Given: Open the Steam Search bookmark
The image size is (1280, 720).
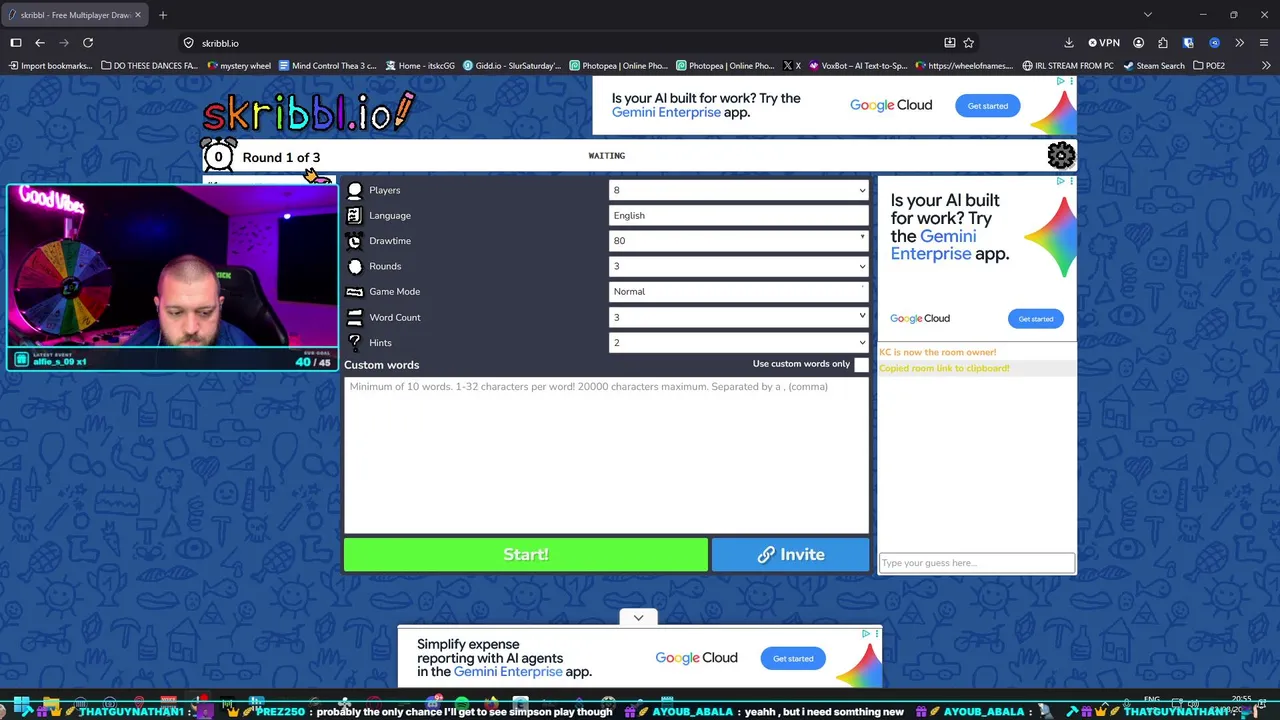Looking at the screenshot, I should point(1154,66).
